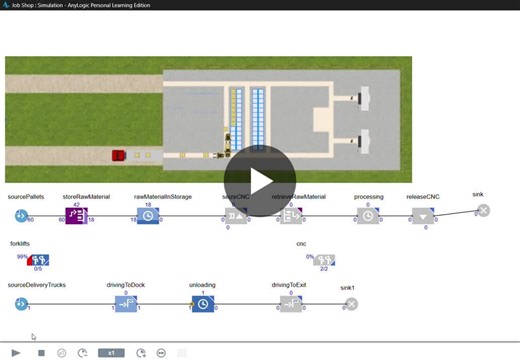Screen dimensions: 520x362
Task: Click the '99%' forklifts utilization value
Action: [x=22, y=257]
